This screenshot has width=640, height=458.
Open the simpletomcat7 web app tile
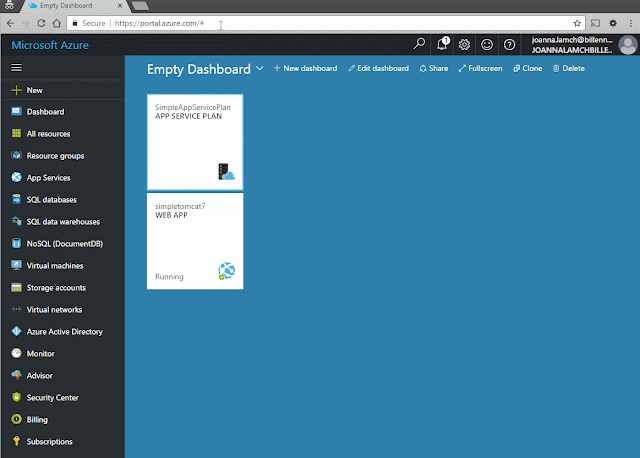195,241
